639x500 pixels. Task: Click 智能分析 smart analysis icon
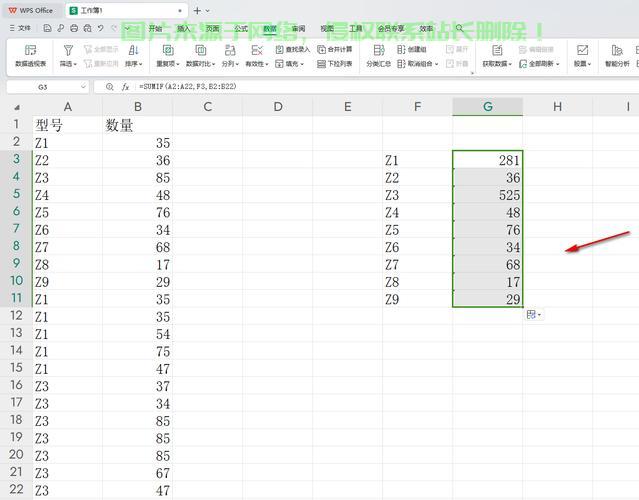(x=617, y=51)
